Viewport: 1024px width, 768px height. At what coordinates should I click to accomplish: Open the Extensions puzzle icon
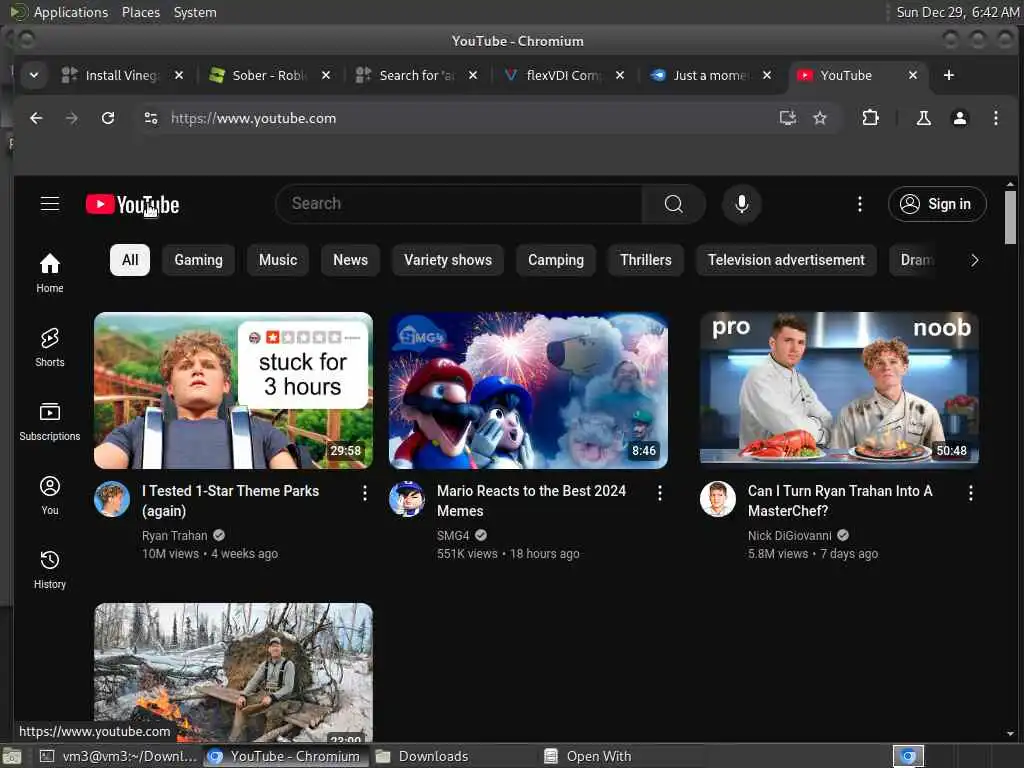871,118
